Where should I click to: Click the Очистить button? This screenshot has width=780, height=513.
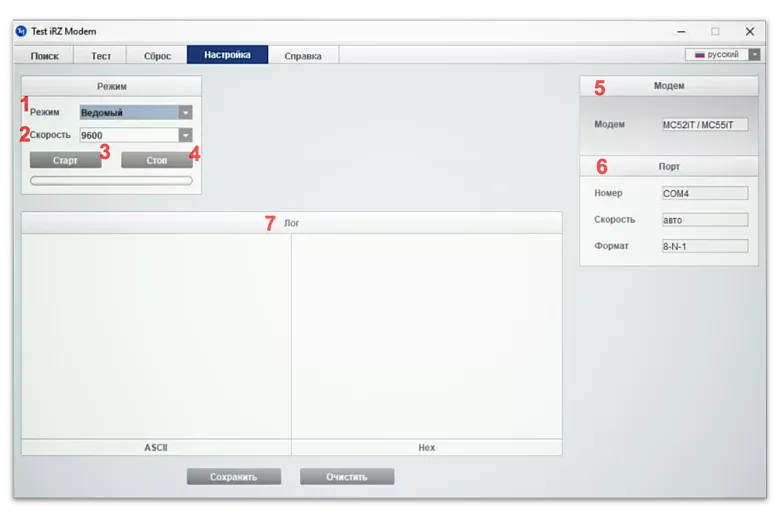pos(347,477)
